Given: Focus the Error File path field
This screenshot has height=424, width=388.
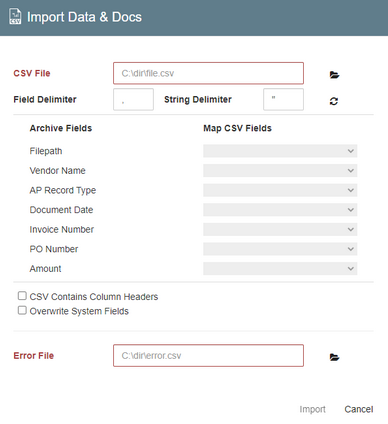Looking at the screenshot, I should coord(208,355).
